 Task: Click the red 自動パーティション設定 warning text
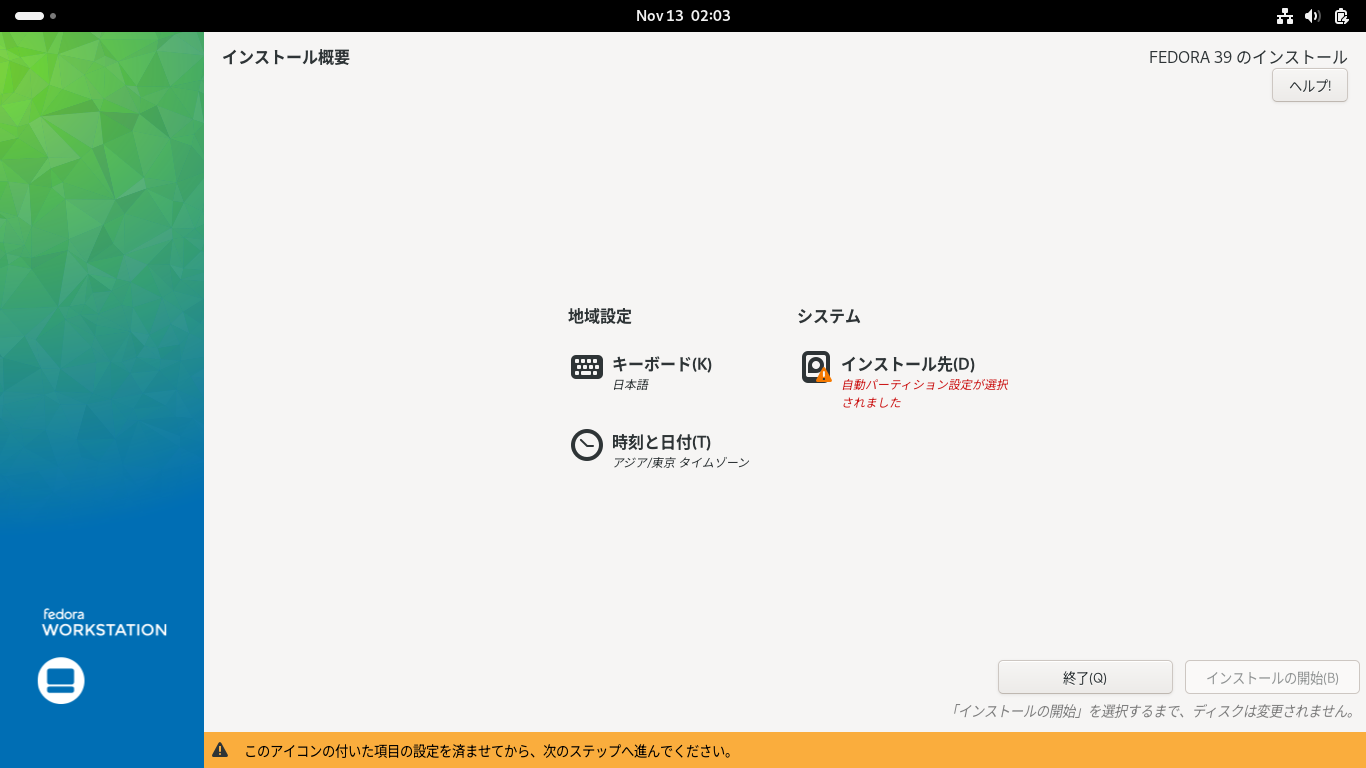click(x=924, y=393)
